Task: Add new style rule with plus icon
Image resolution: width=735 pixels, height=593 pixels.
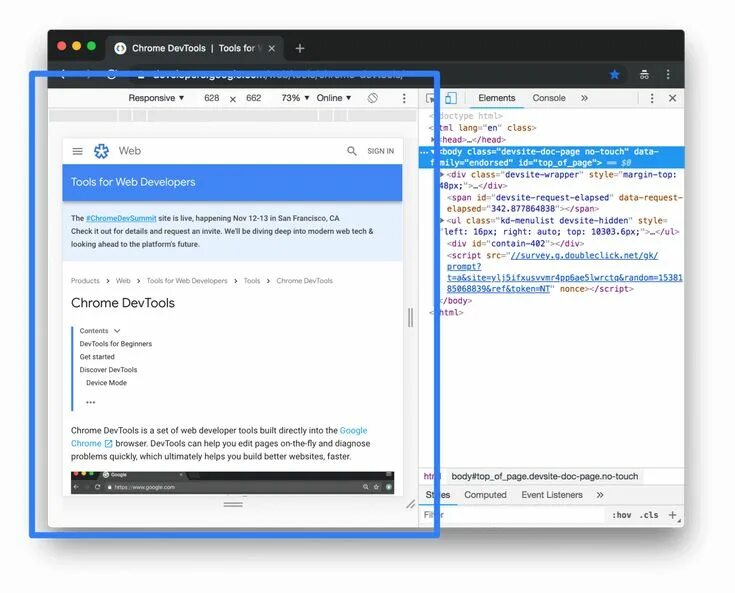Action: click(x=673, y=515)
